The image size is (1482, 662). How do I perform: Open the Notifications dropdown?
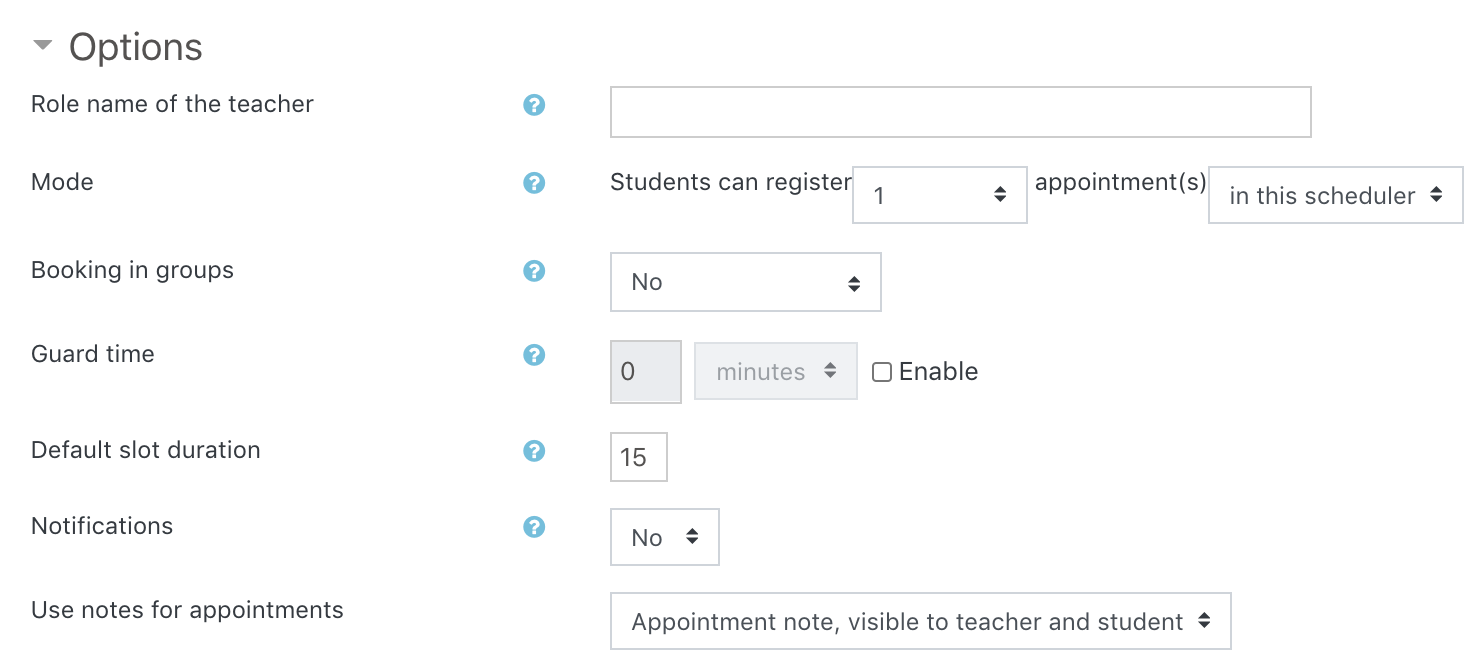coord(664,537)
